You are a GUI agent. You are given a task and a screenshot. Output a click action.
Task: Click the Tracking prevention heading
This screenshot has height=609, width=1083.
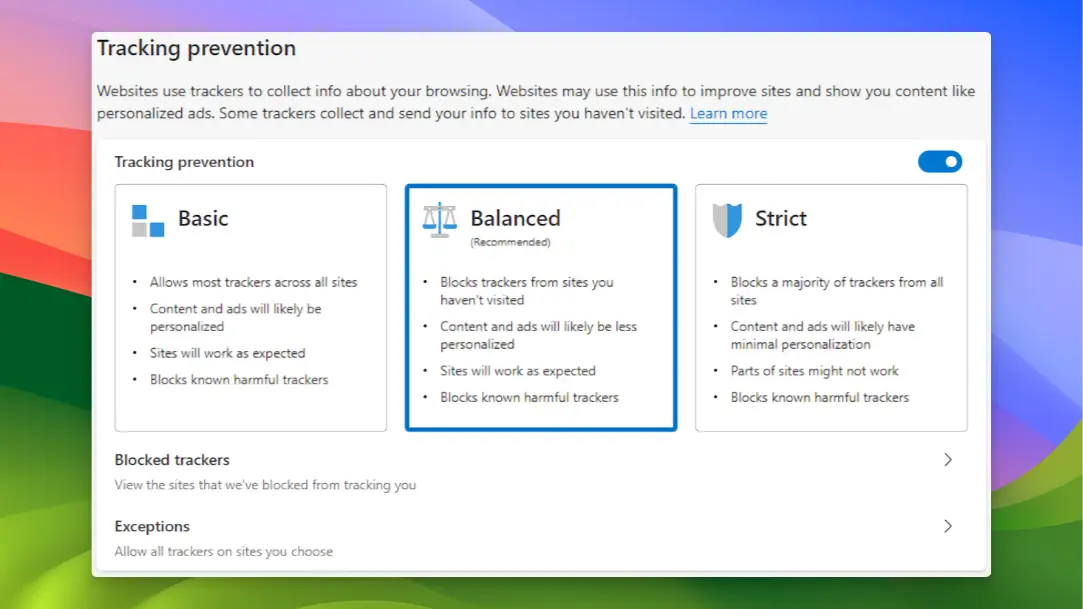click(196, 48)
